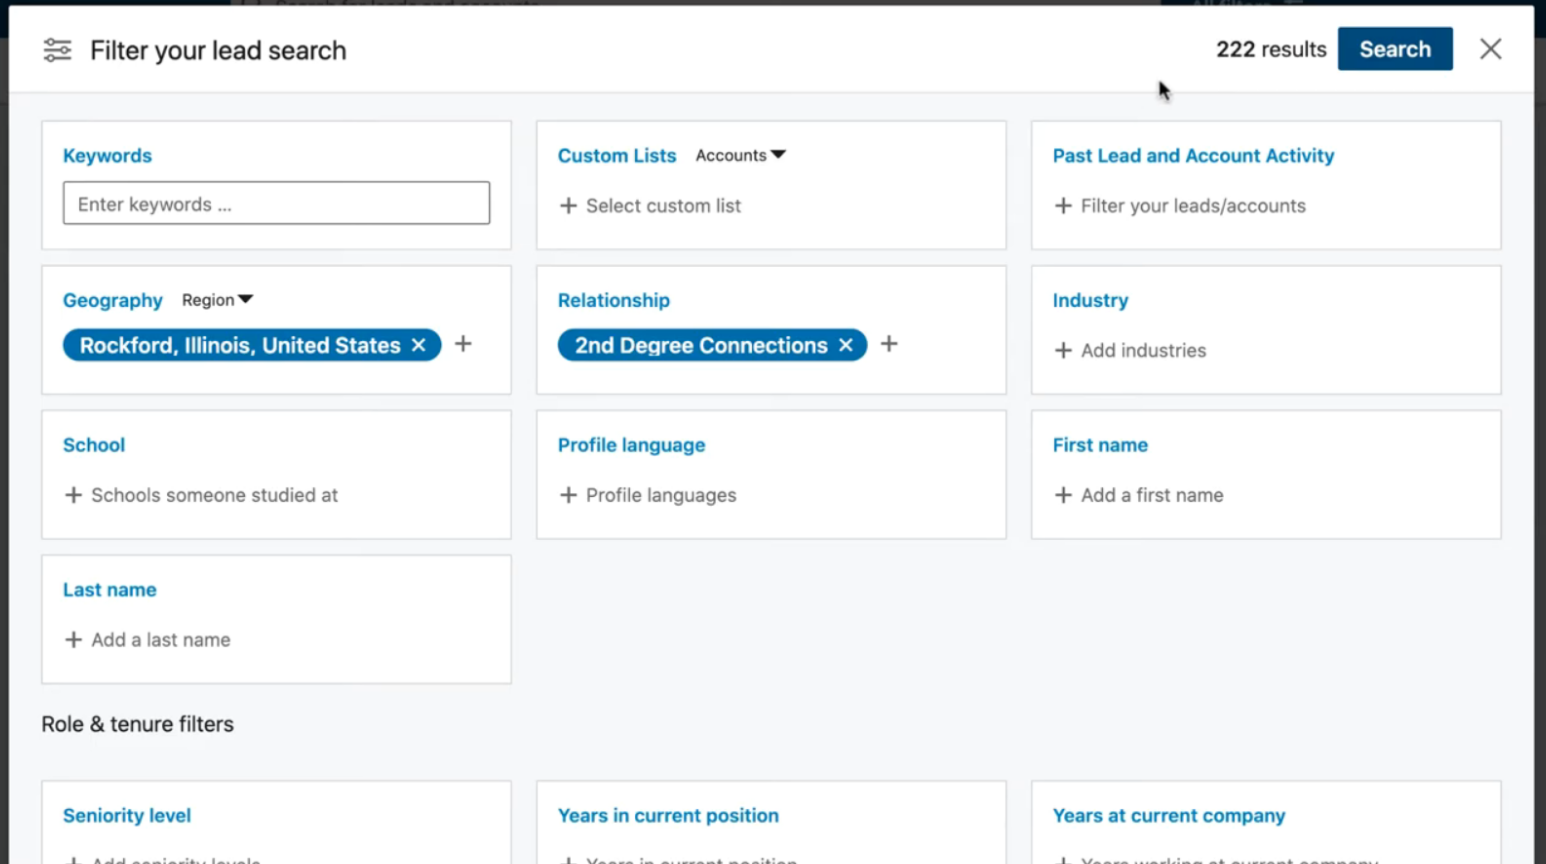The height and width of the screenshot is (864, 1546).
Task: Open the Custom Lists Accounts dropdown
Action: (741, 155)
